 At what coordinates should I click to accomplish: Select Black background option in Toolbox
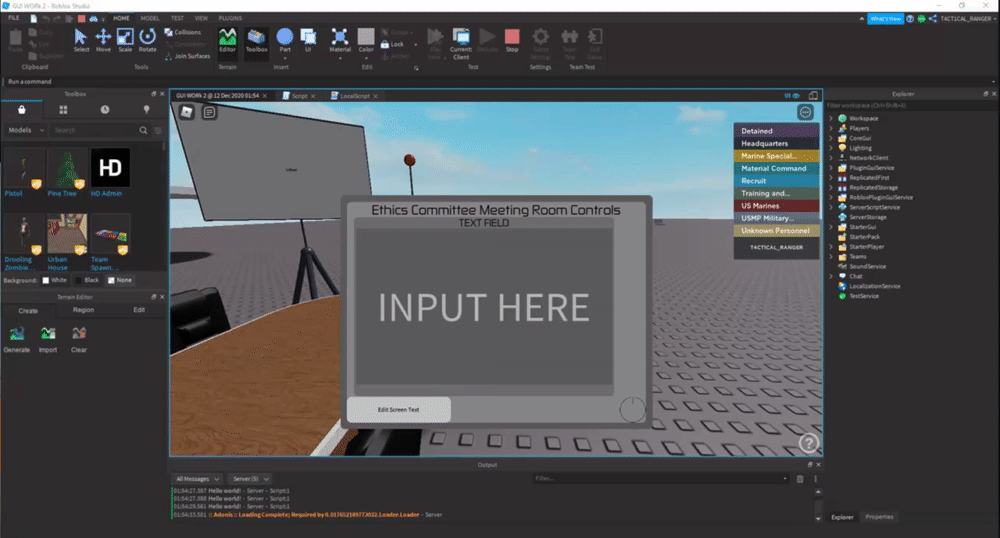[87, 280]
